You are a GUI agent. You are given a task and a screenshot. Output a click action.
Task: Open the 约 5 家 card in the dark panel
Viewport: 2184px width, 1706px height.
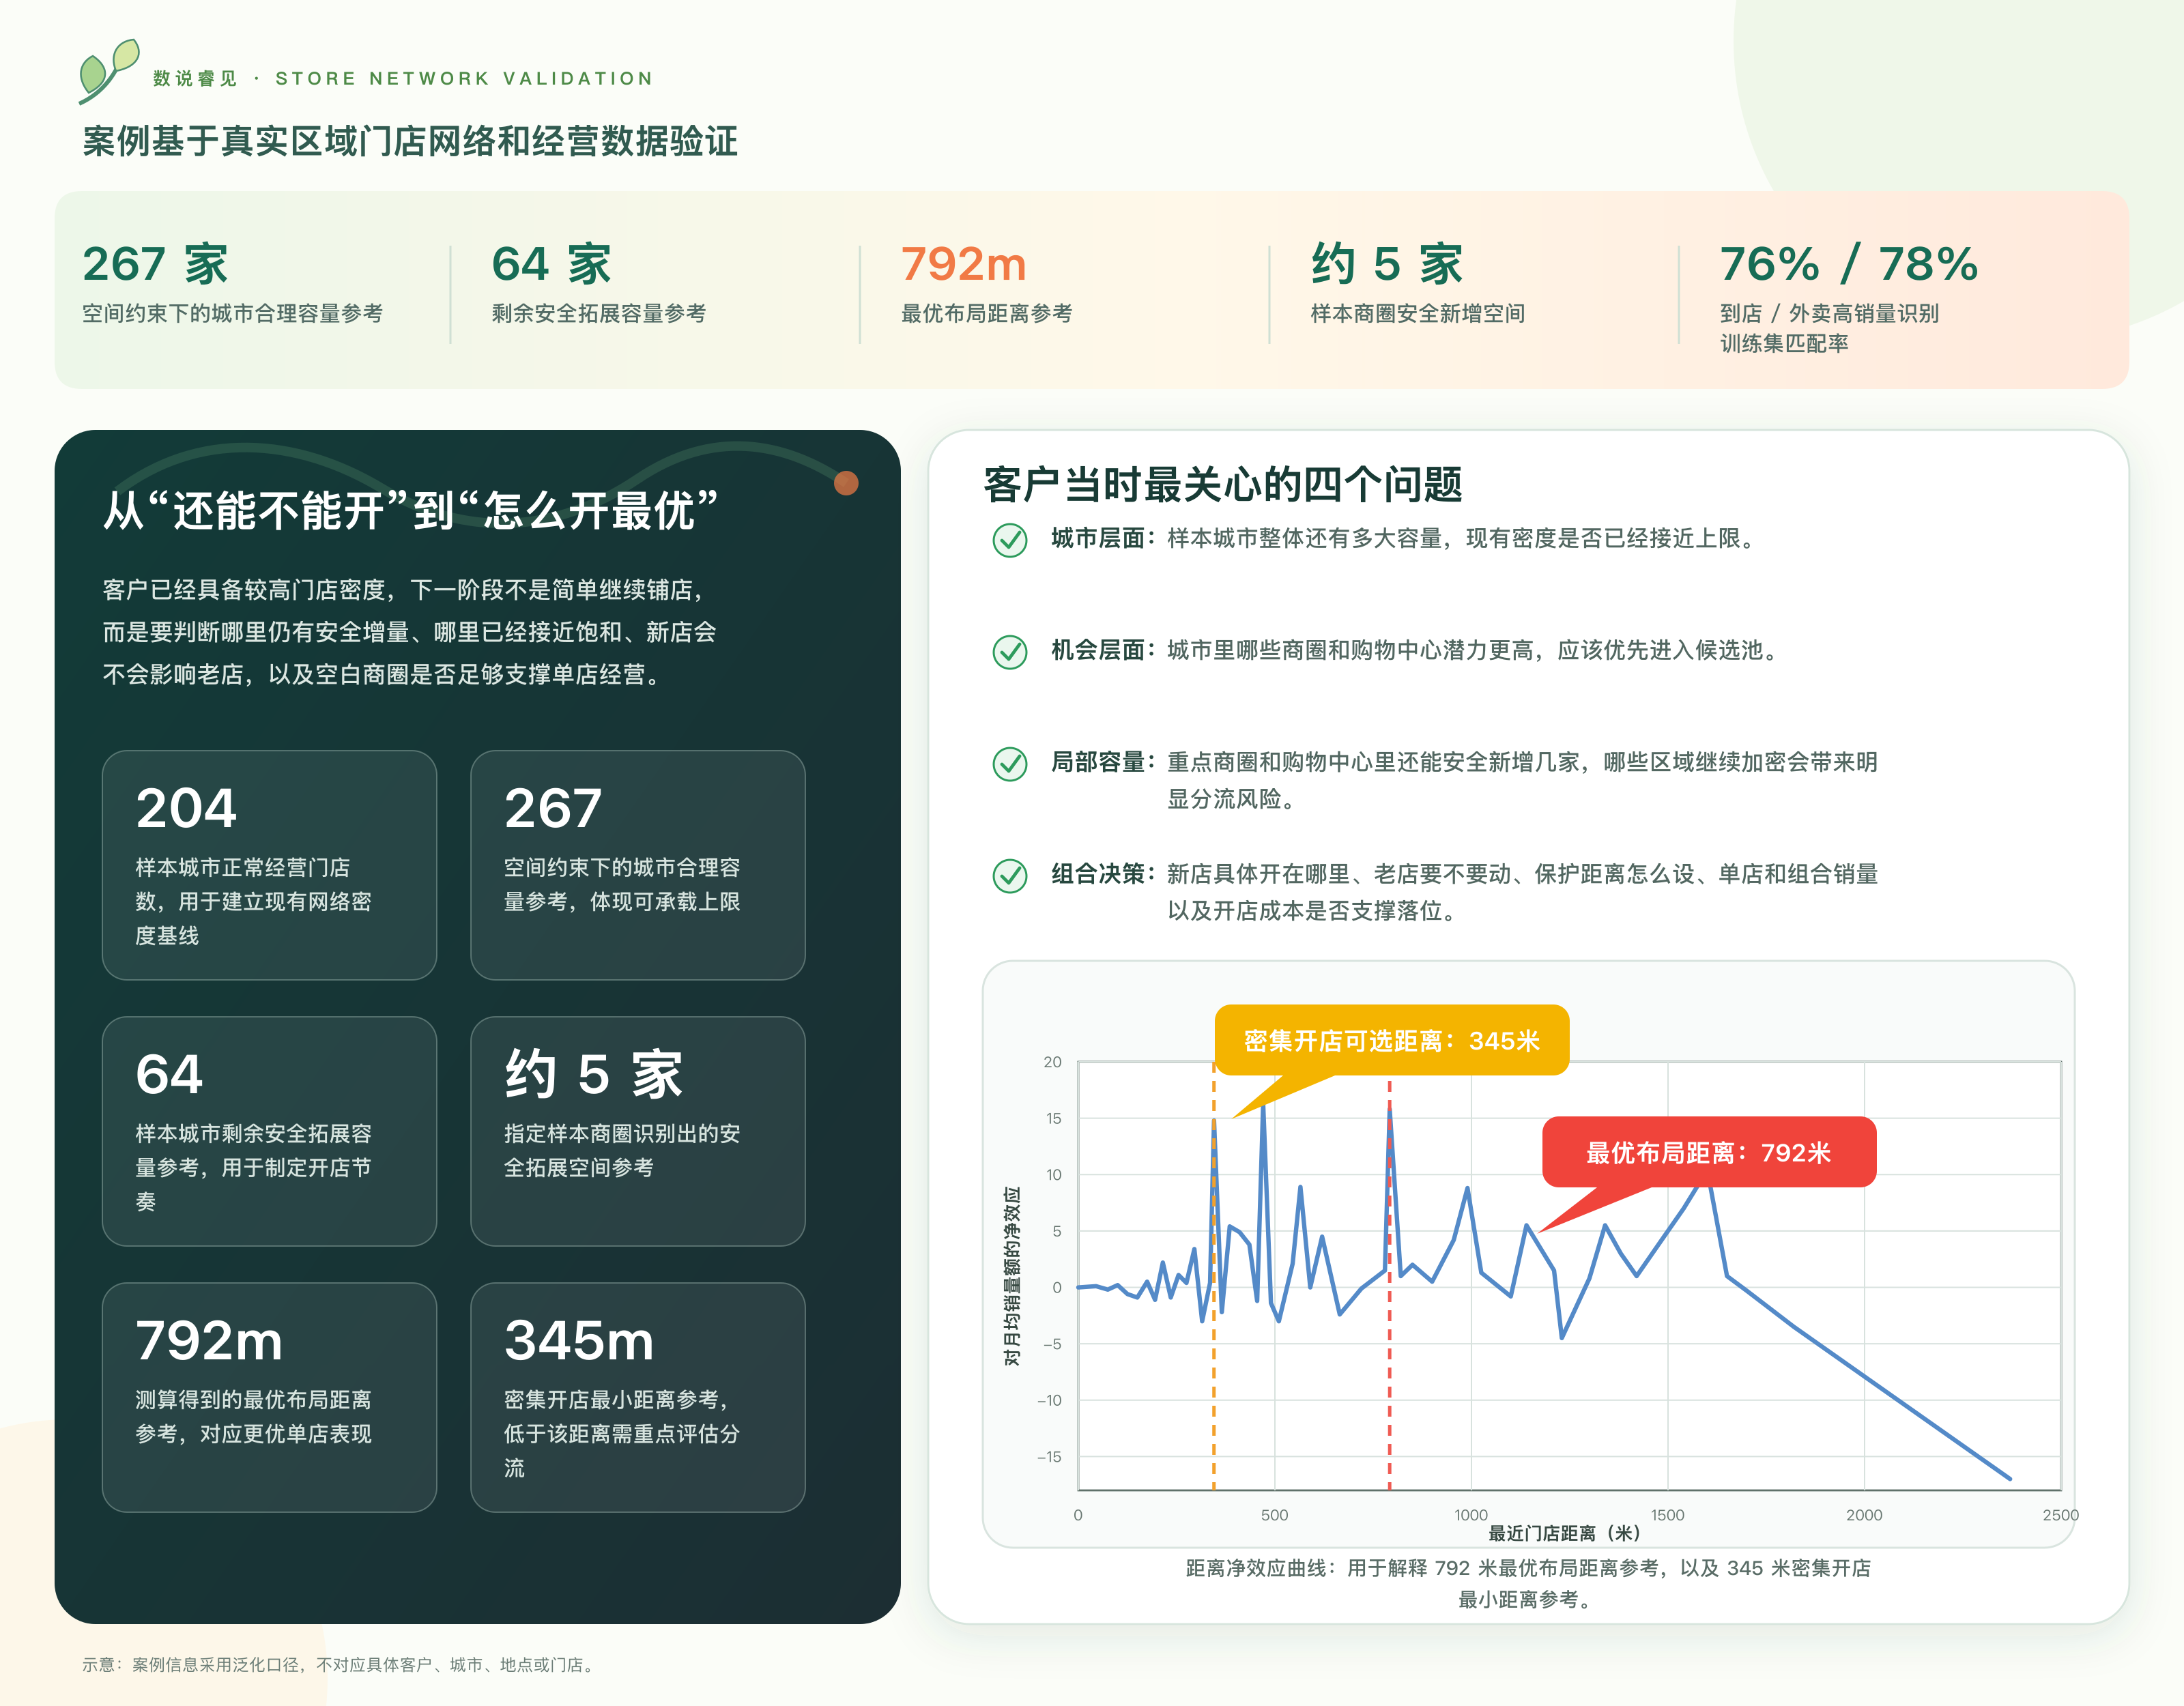(x=638, y=1131)
